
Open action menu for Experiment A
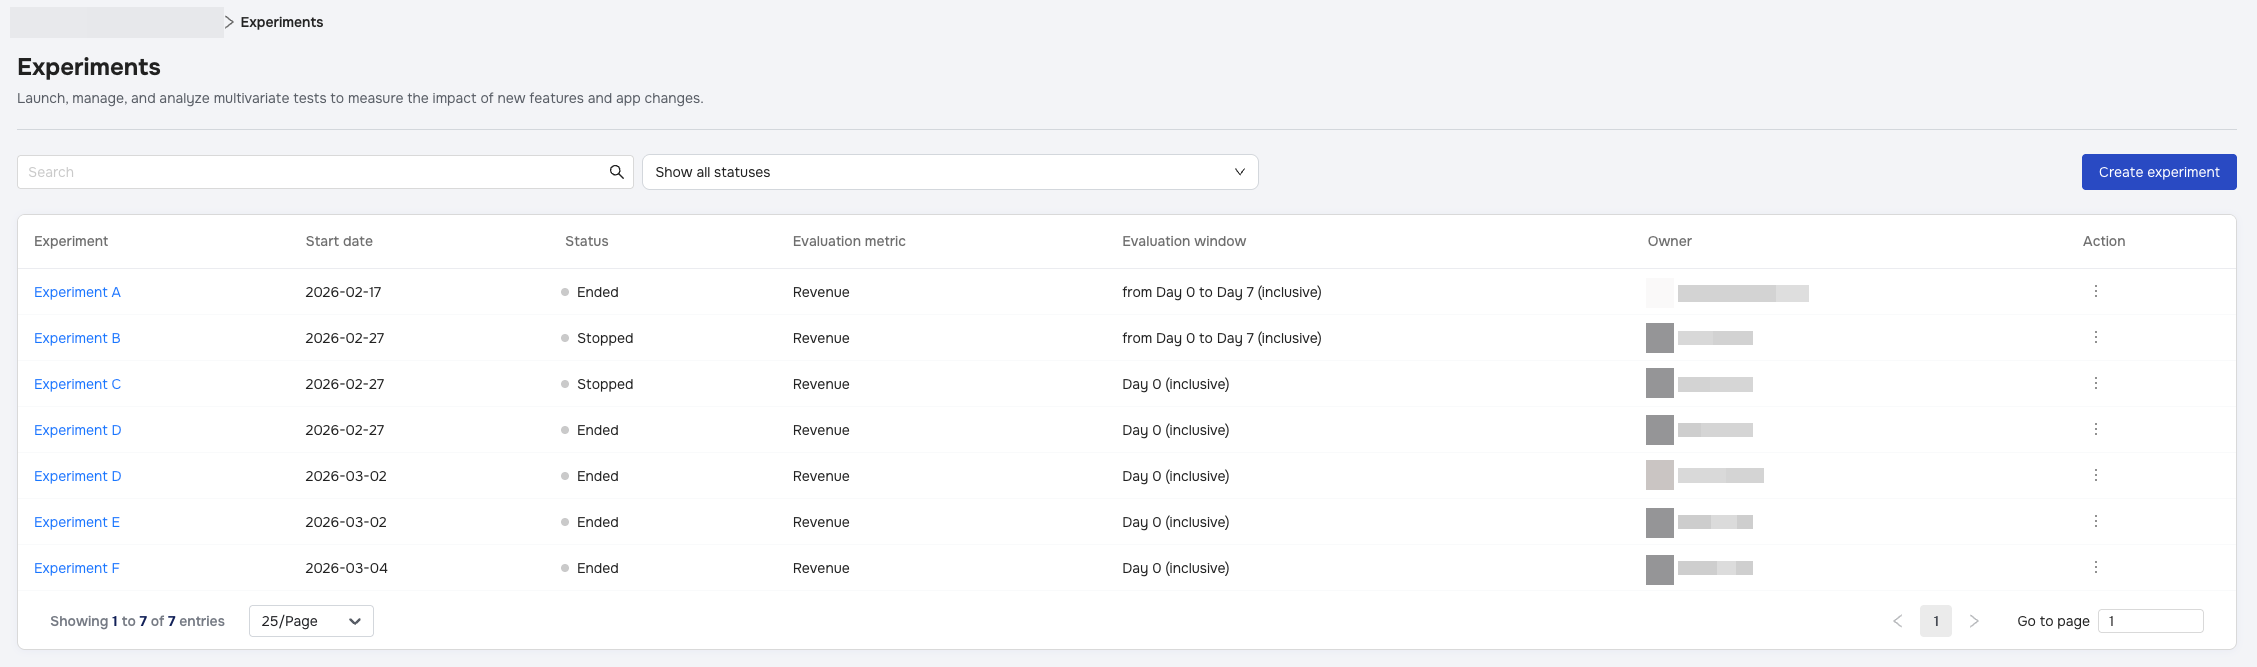(x=2095, y=291)
